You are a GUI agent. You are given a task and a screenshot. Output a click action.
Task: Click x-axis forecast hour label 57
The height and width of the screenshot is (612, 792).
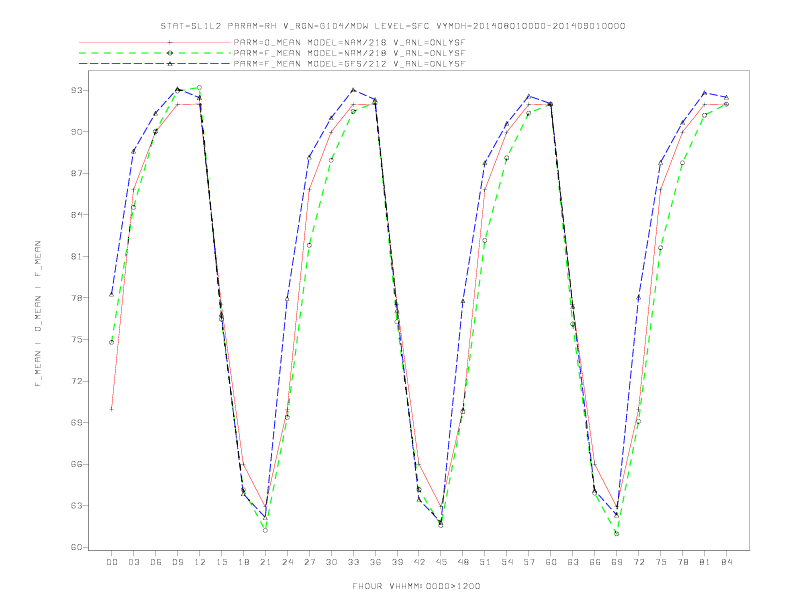[x=529, y=562]
